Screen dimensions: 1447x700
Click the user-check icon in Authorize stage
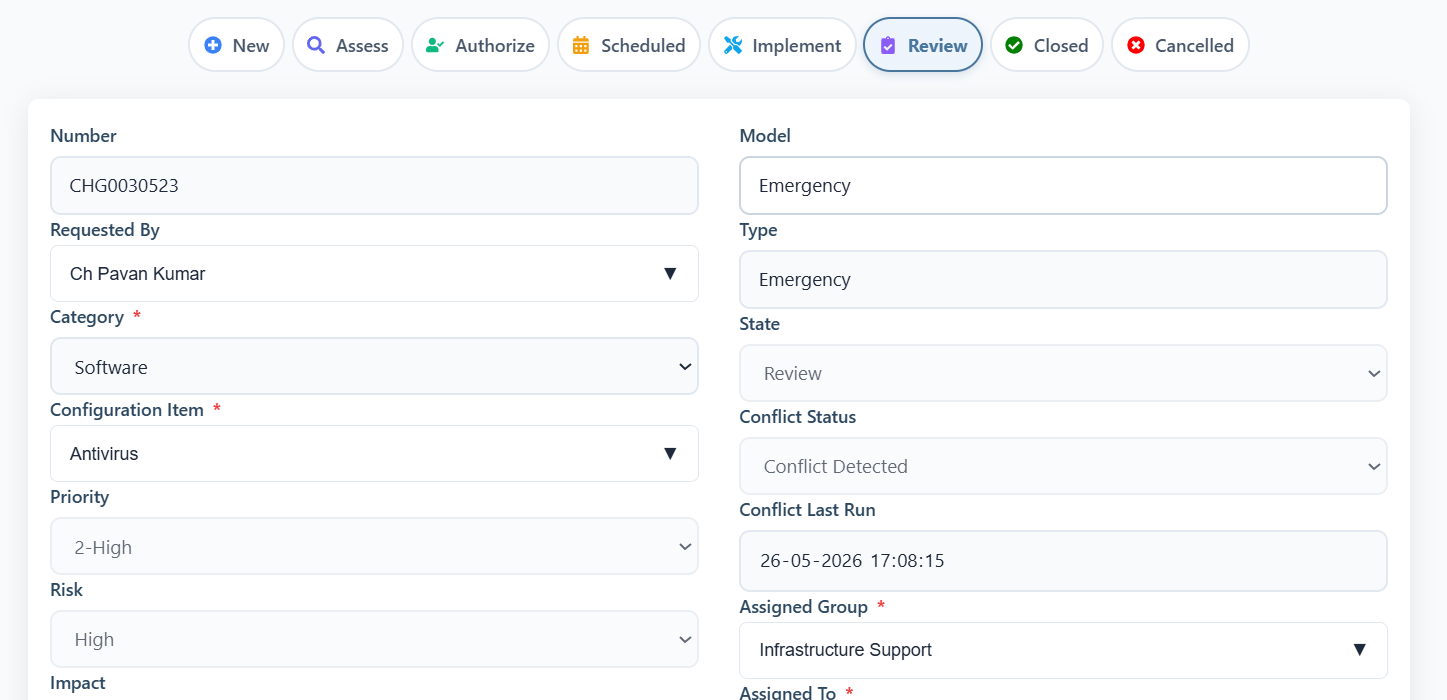pyautogui.click(x=435, y=45)
